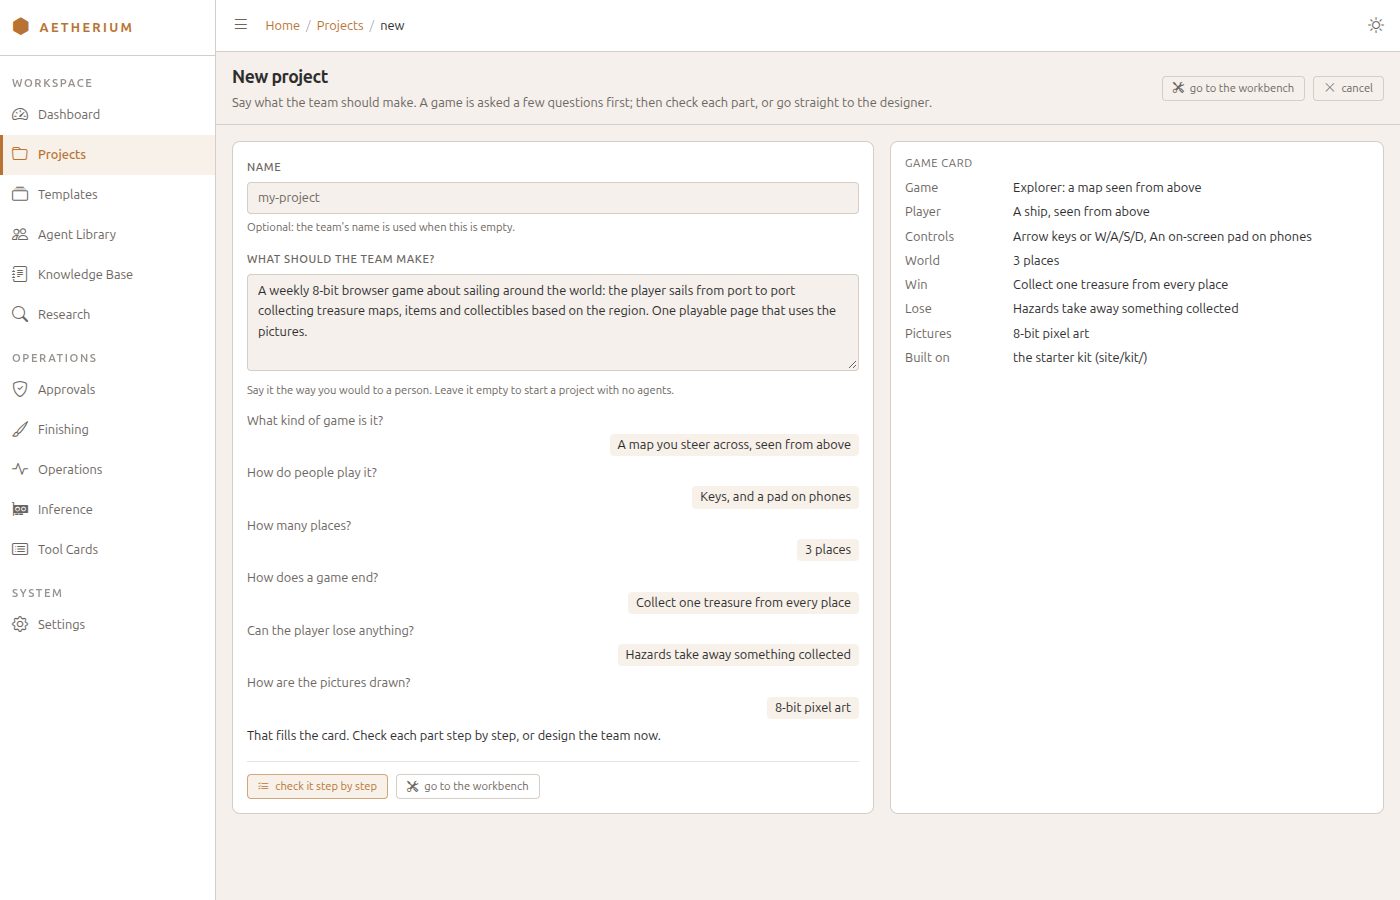
Task: Click the X icon on cancel button
Action: pyautogui.click(x=1330, y=88)
